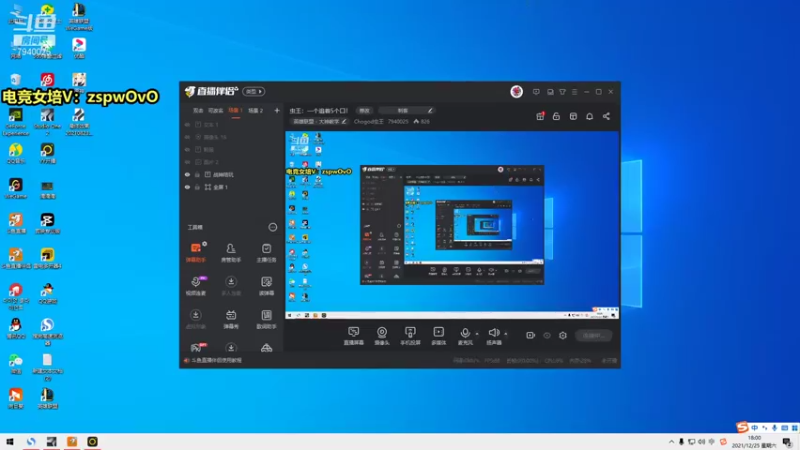
Task: Open the gift box icon with red badge
Action: pos(540,116)
